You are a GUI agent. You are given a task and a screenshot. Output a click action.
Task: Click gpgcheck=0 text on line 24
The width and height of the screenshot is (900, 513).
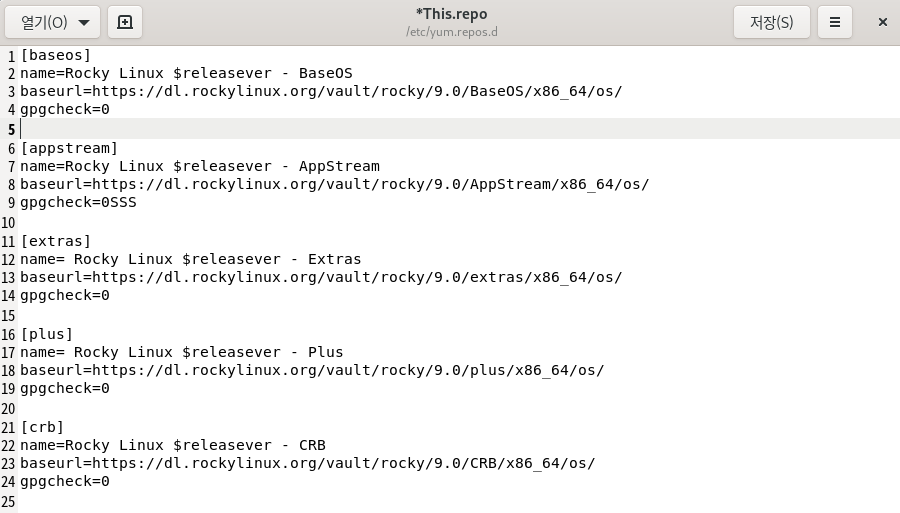65,481
